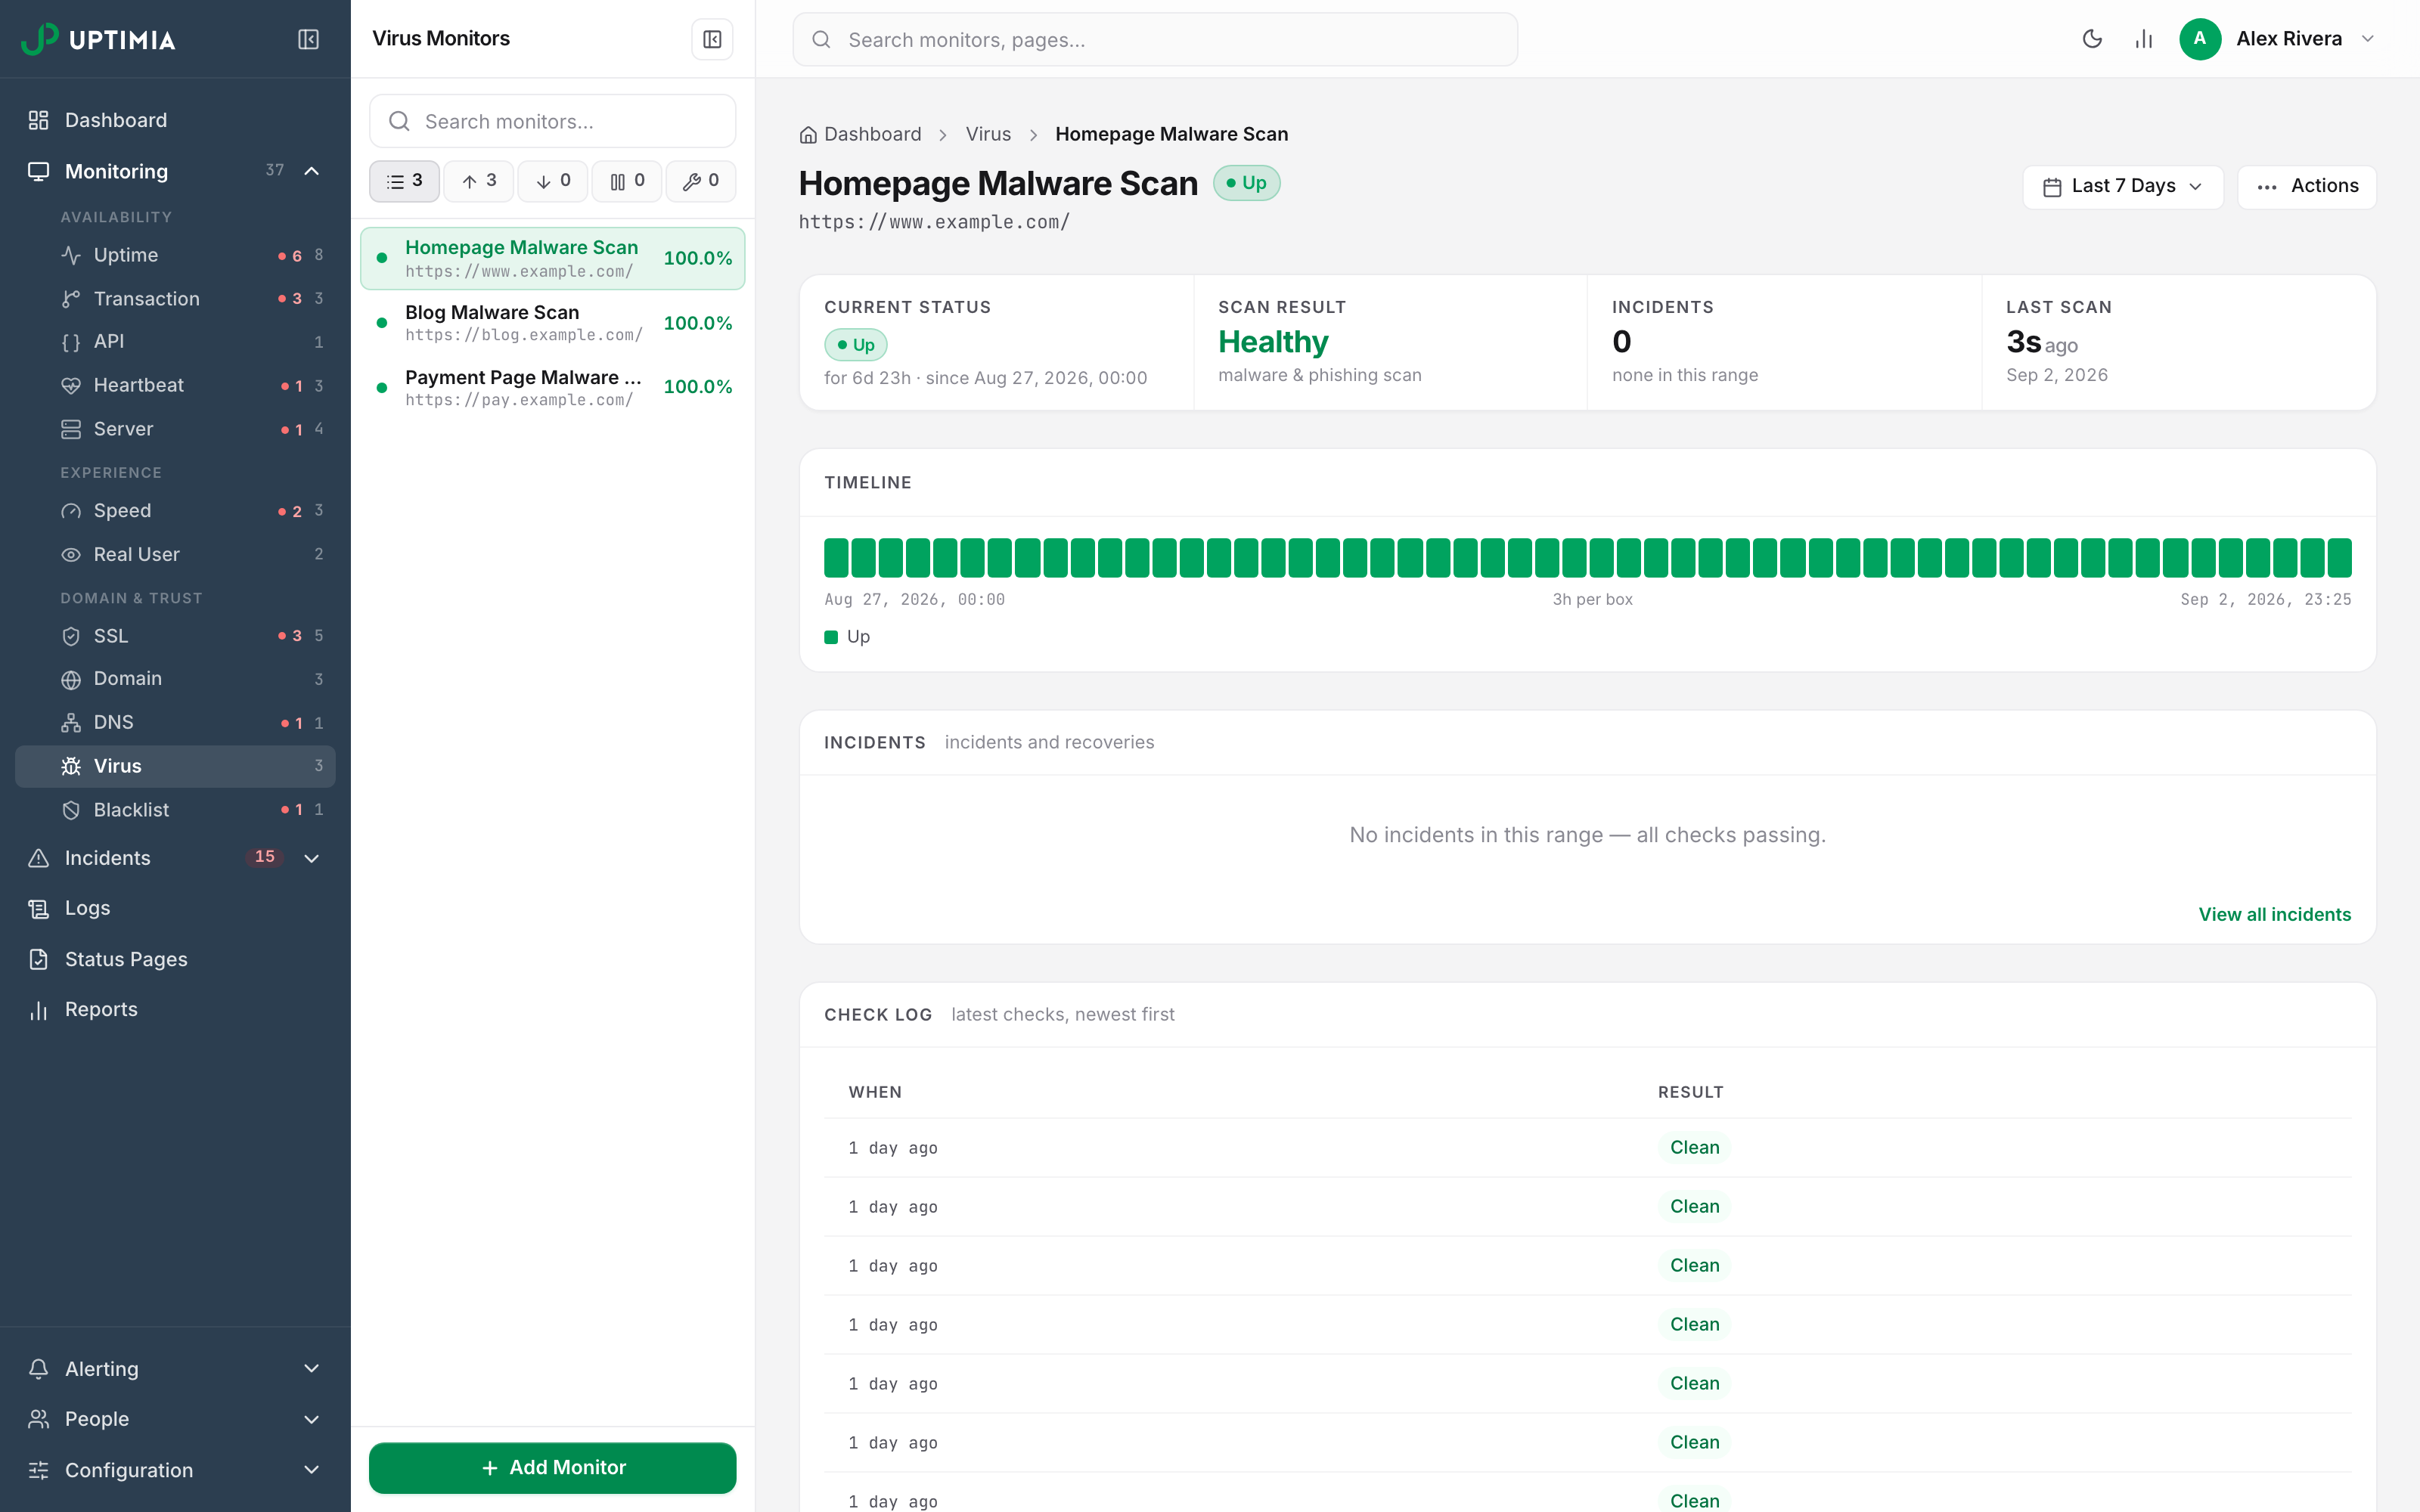2420x1512 pixels.
Task: Filter monitors by down status
Action: pyautogui.click(x=552, y=181)
